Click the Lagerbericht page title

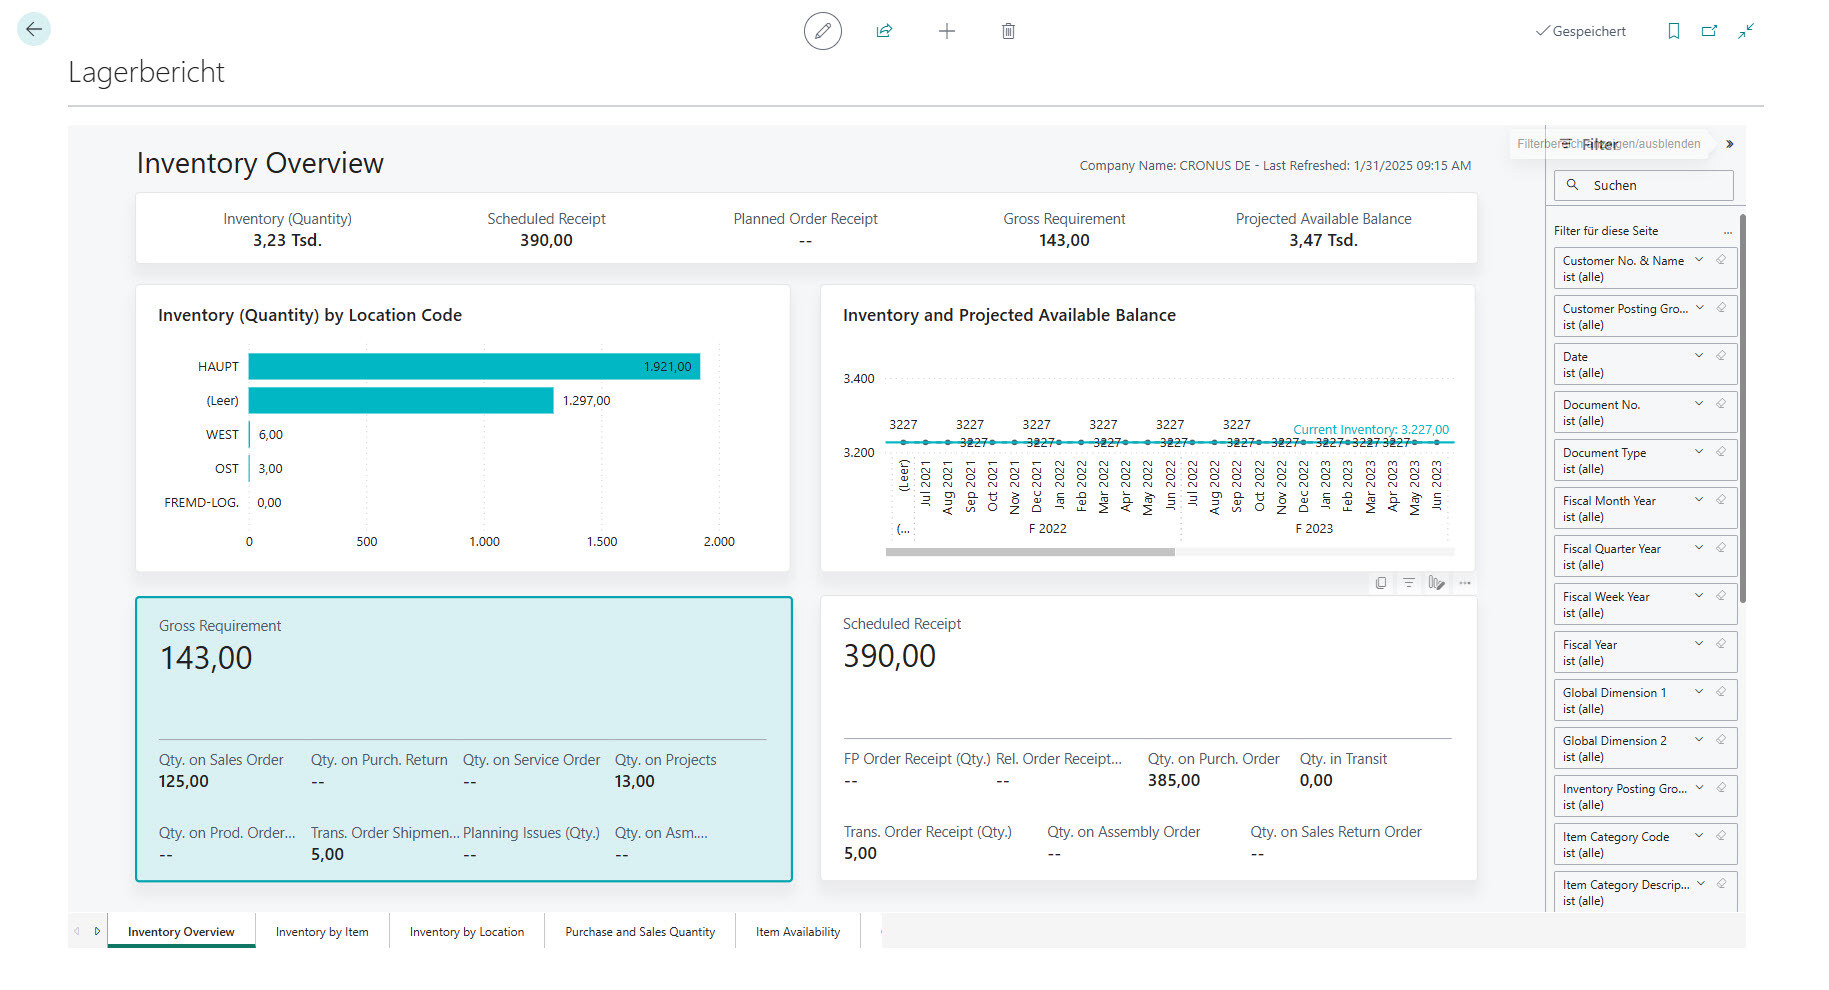(x=146, y=72)
